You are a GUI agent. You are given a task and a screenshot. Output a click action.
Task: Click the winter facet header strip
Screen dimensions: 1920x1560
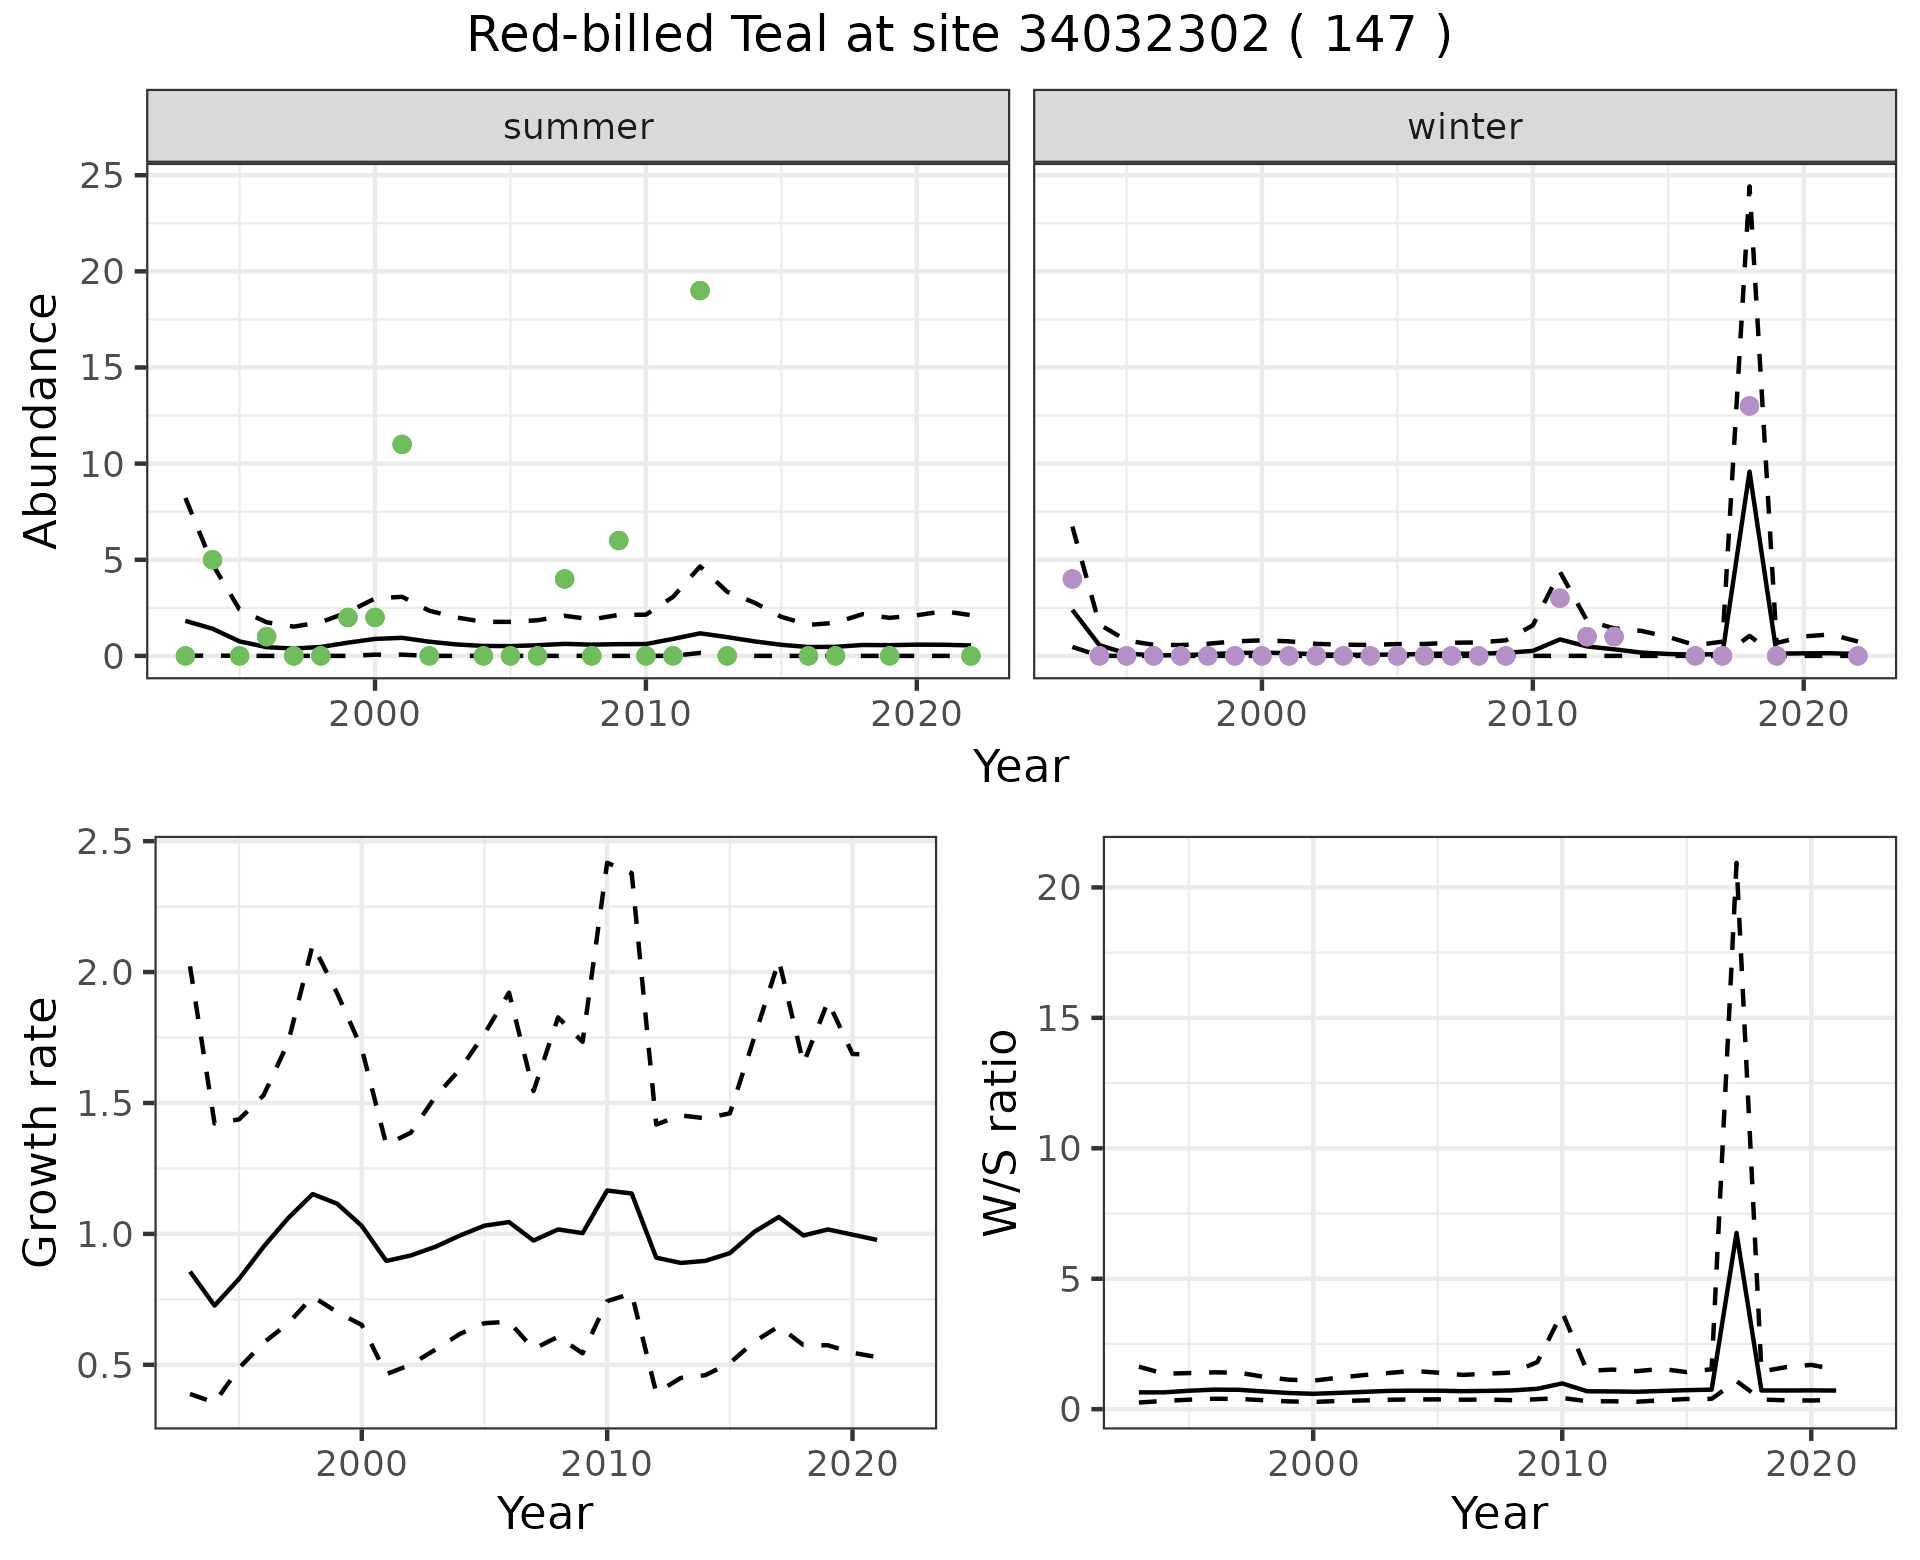[1464, 127]
